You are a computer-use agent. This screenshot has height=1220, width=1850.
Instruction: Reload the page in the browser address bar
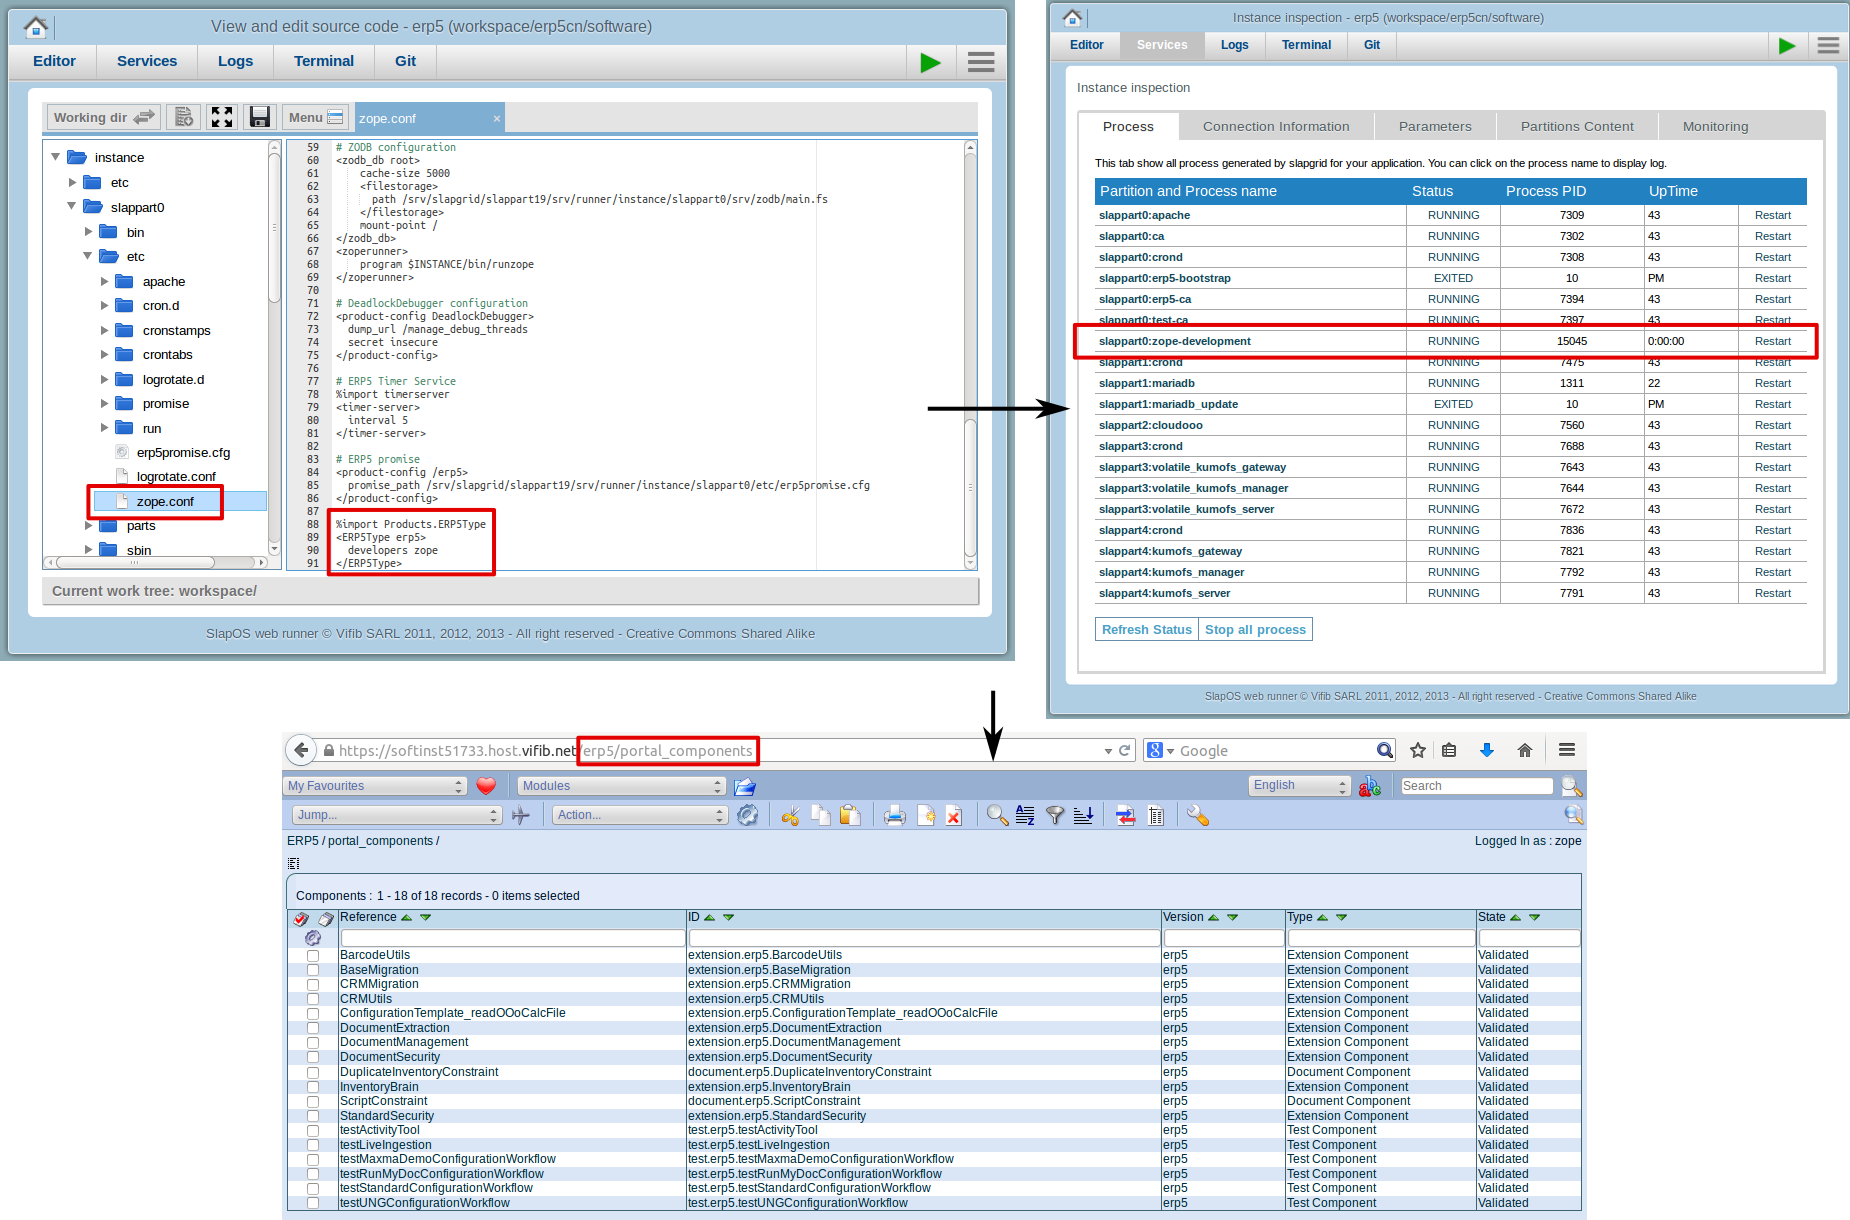click(1124, 750)
